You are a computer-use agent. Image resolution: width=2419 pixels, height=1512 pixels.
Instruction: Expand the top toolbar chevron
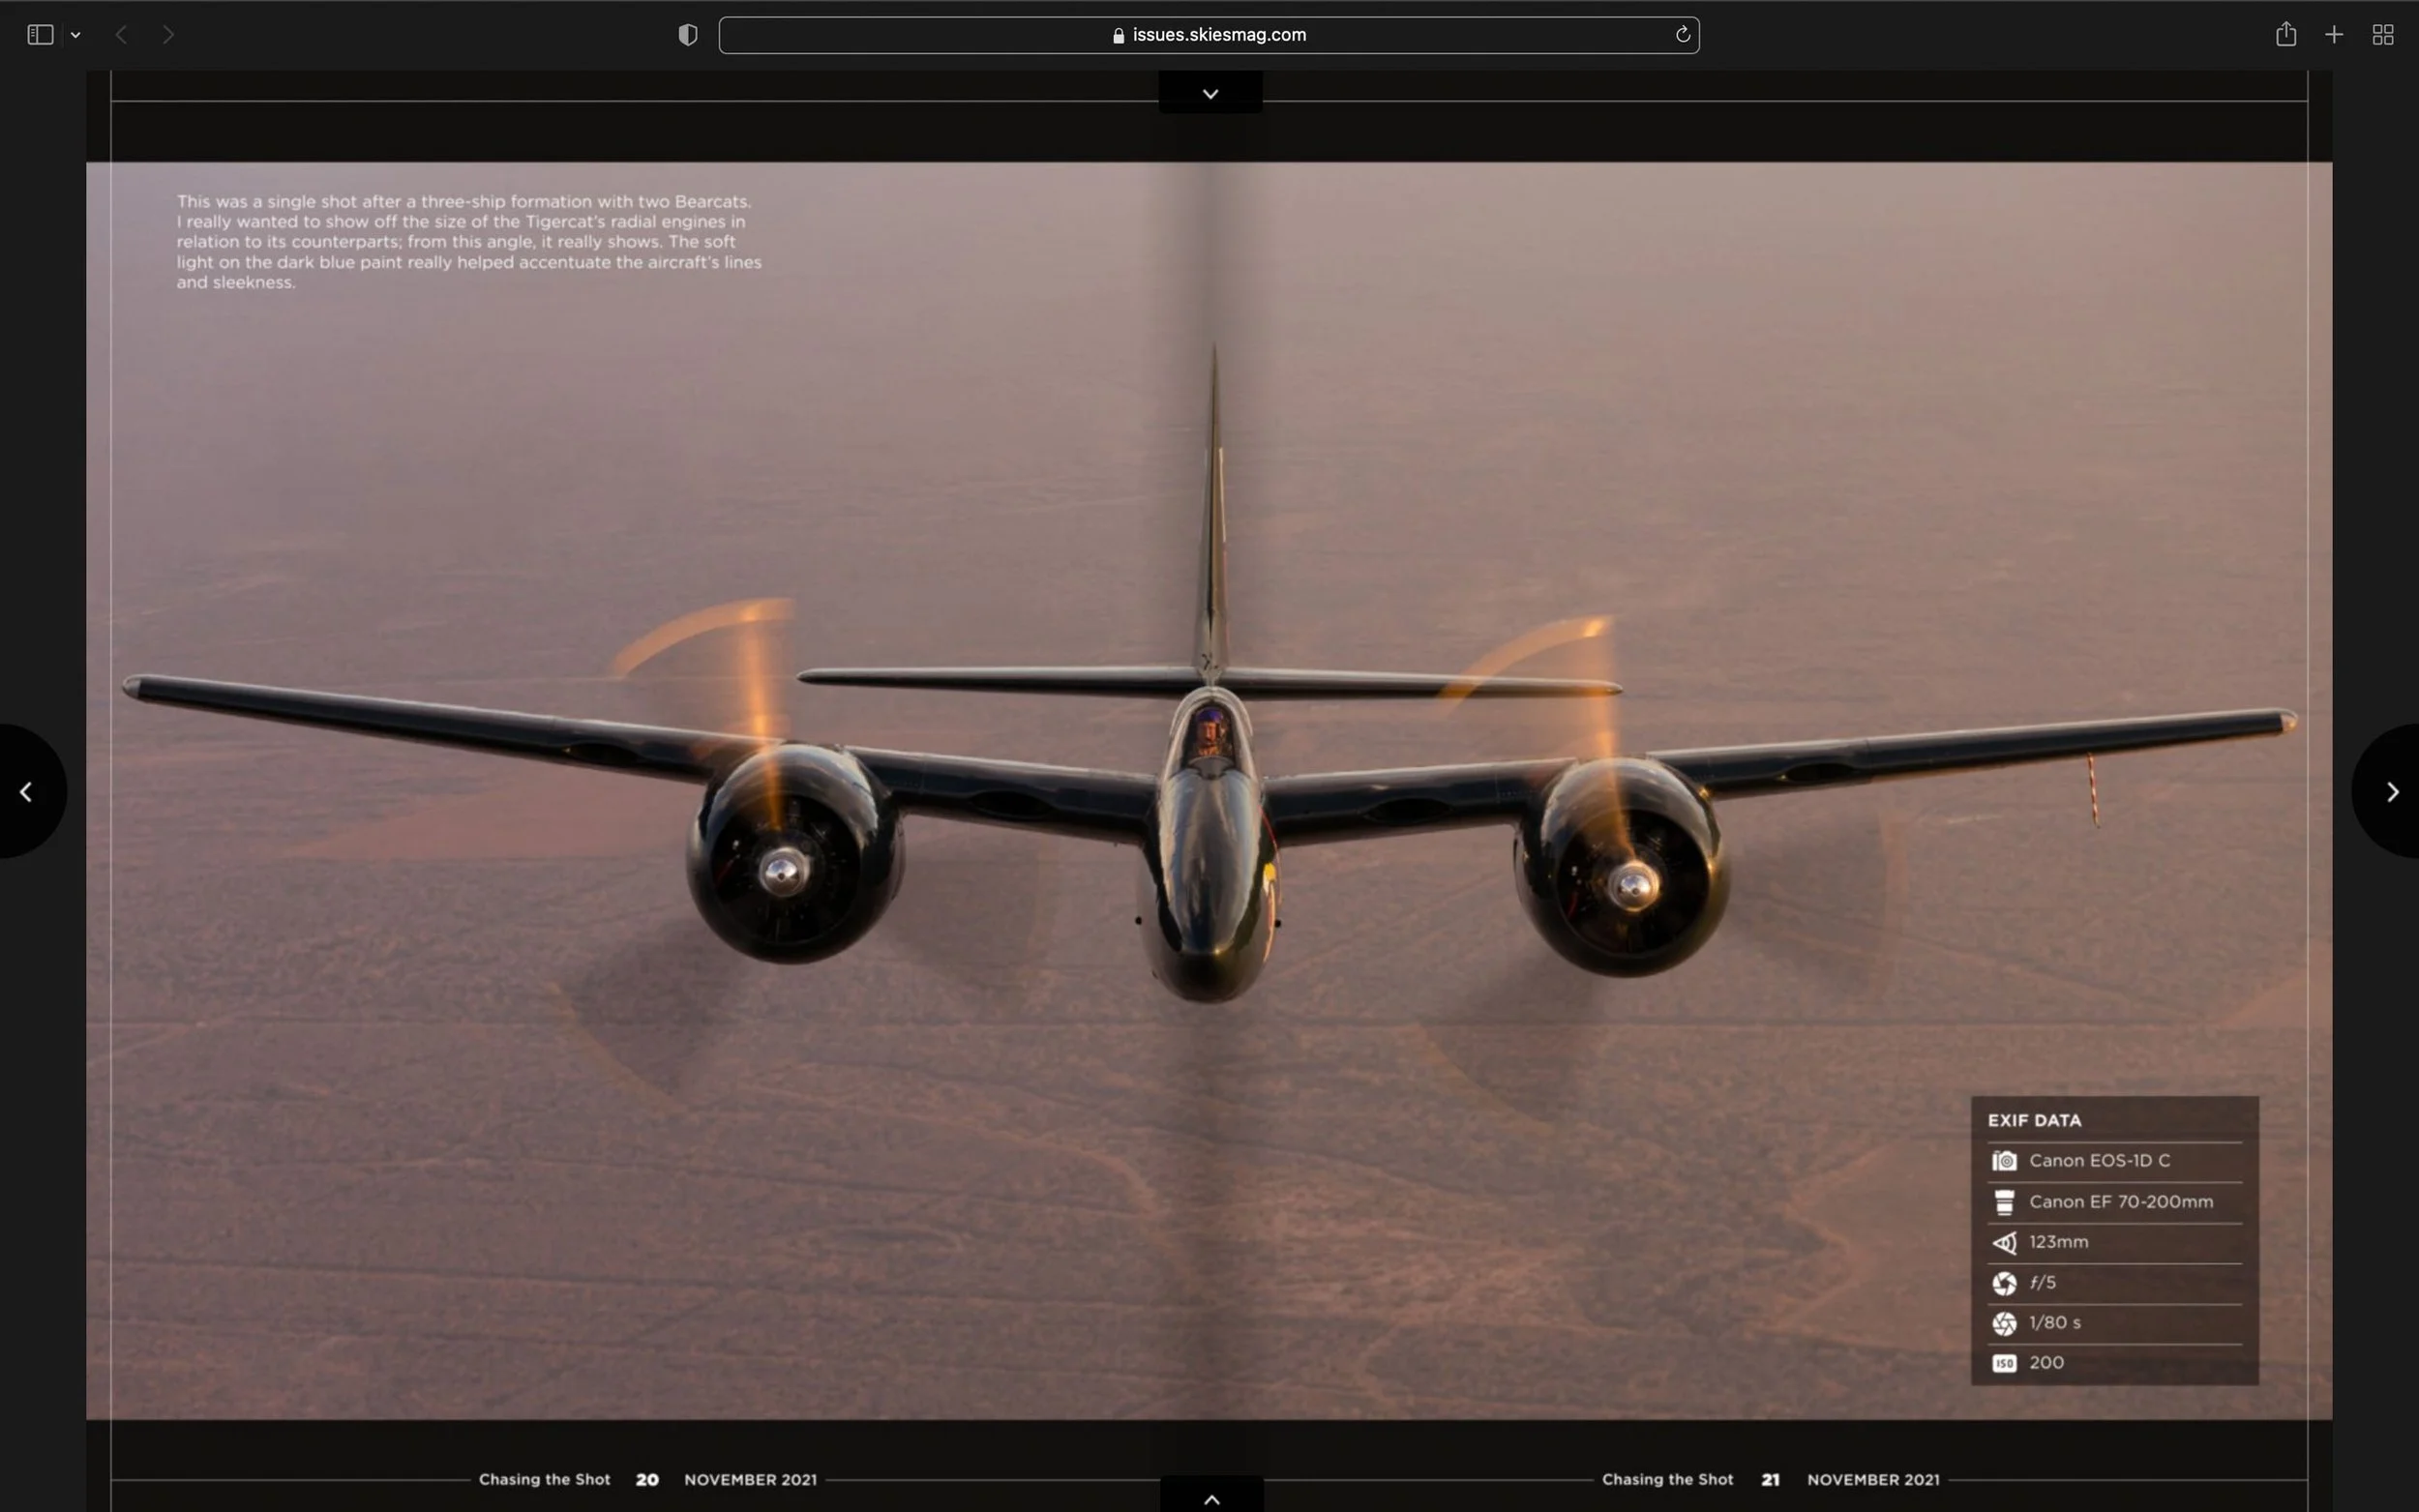coord(1210,93)
